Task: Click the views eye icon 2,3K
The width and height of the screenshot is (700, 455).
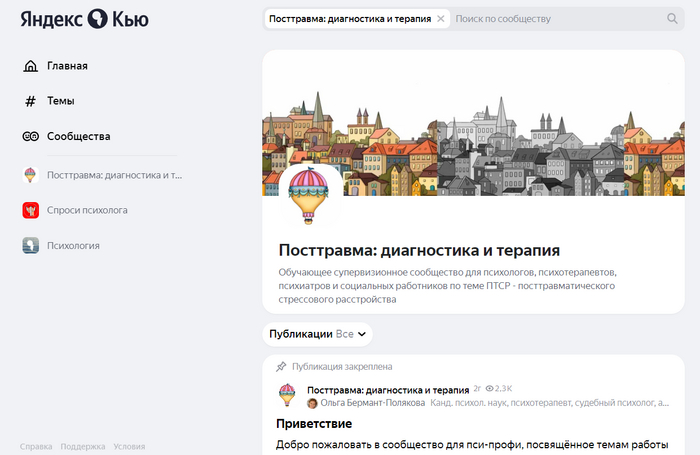Action: click(489, 388)
